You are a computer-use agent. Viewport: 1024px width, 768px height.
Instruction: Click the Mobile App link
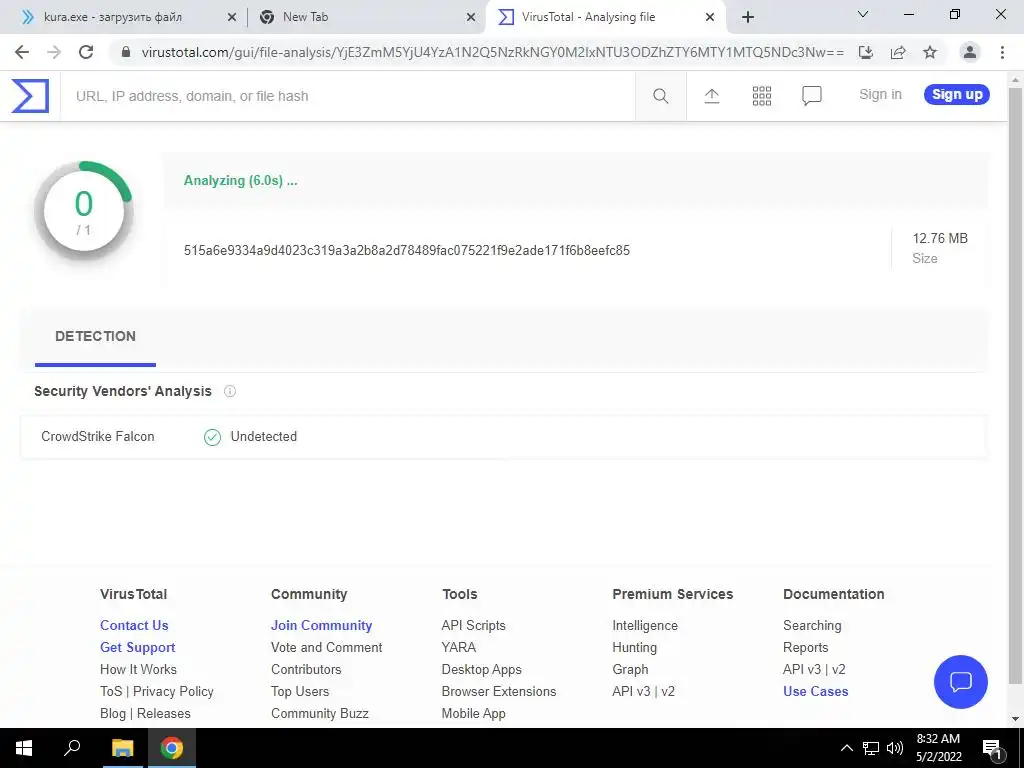tap(473, 714)
